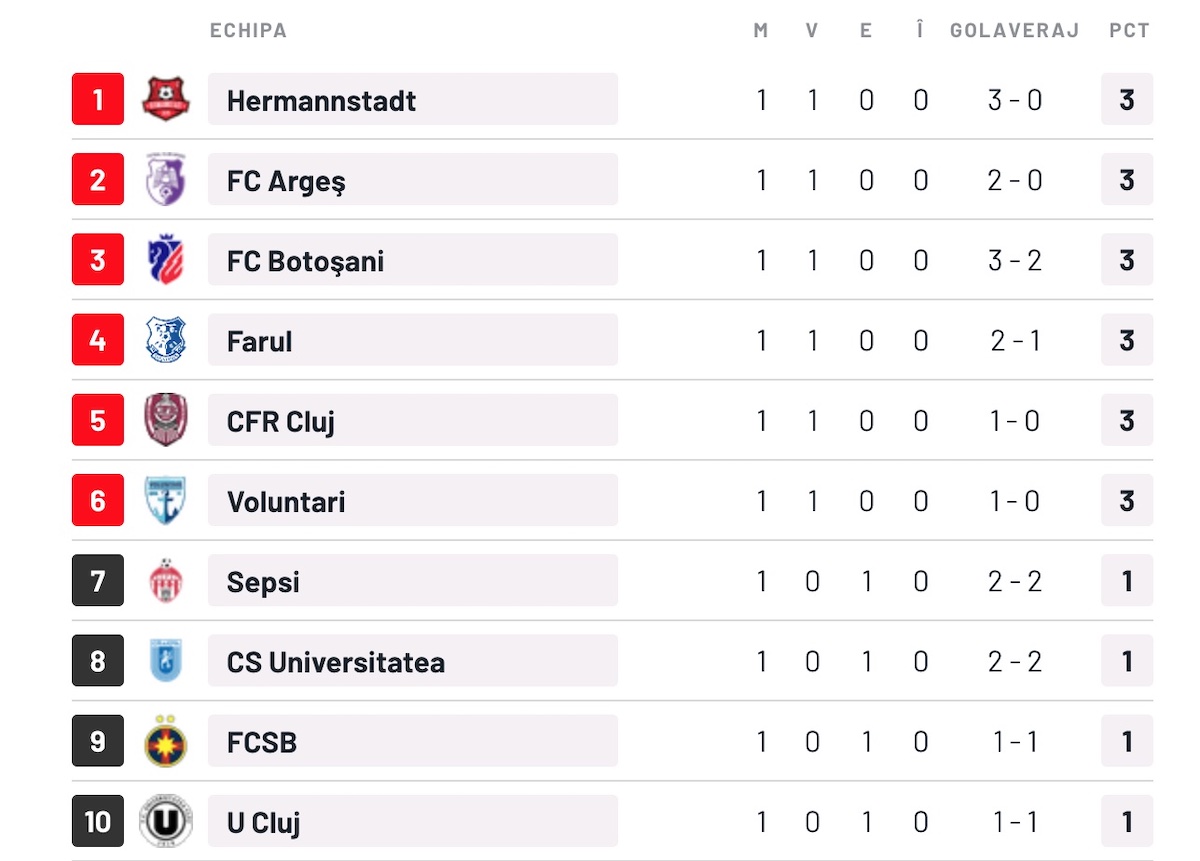Open the FCSB team name link
The height and width of the screenshot is (861, 1200).
pos(262,742)
